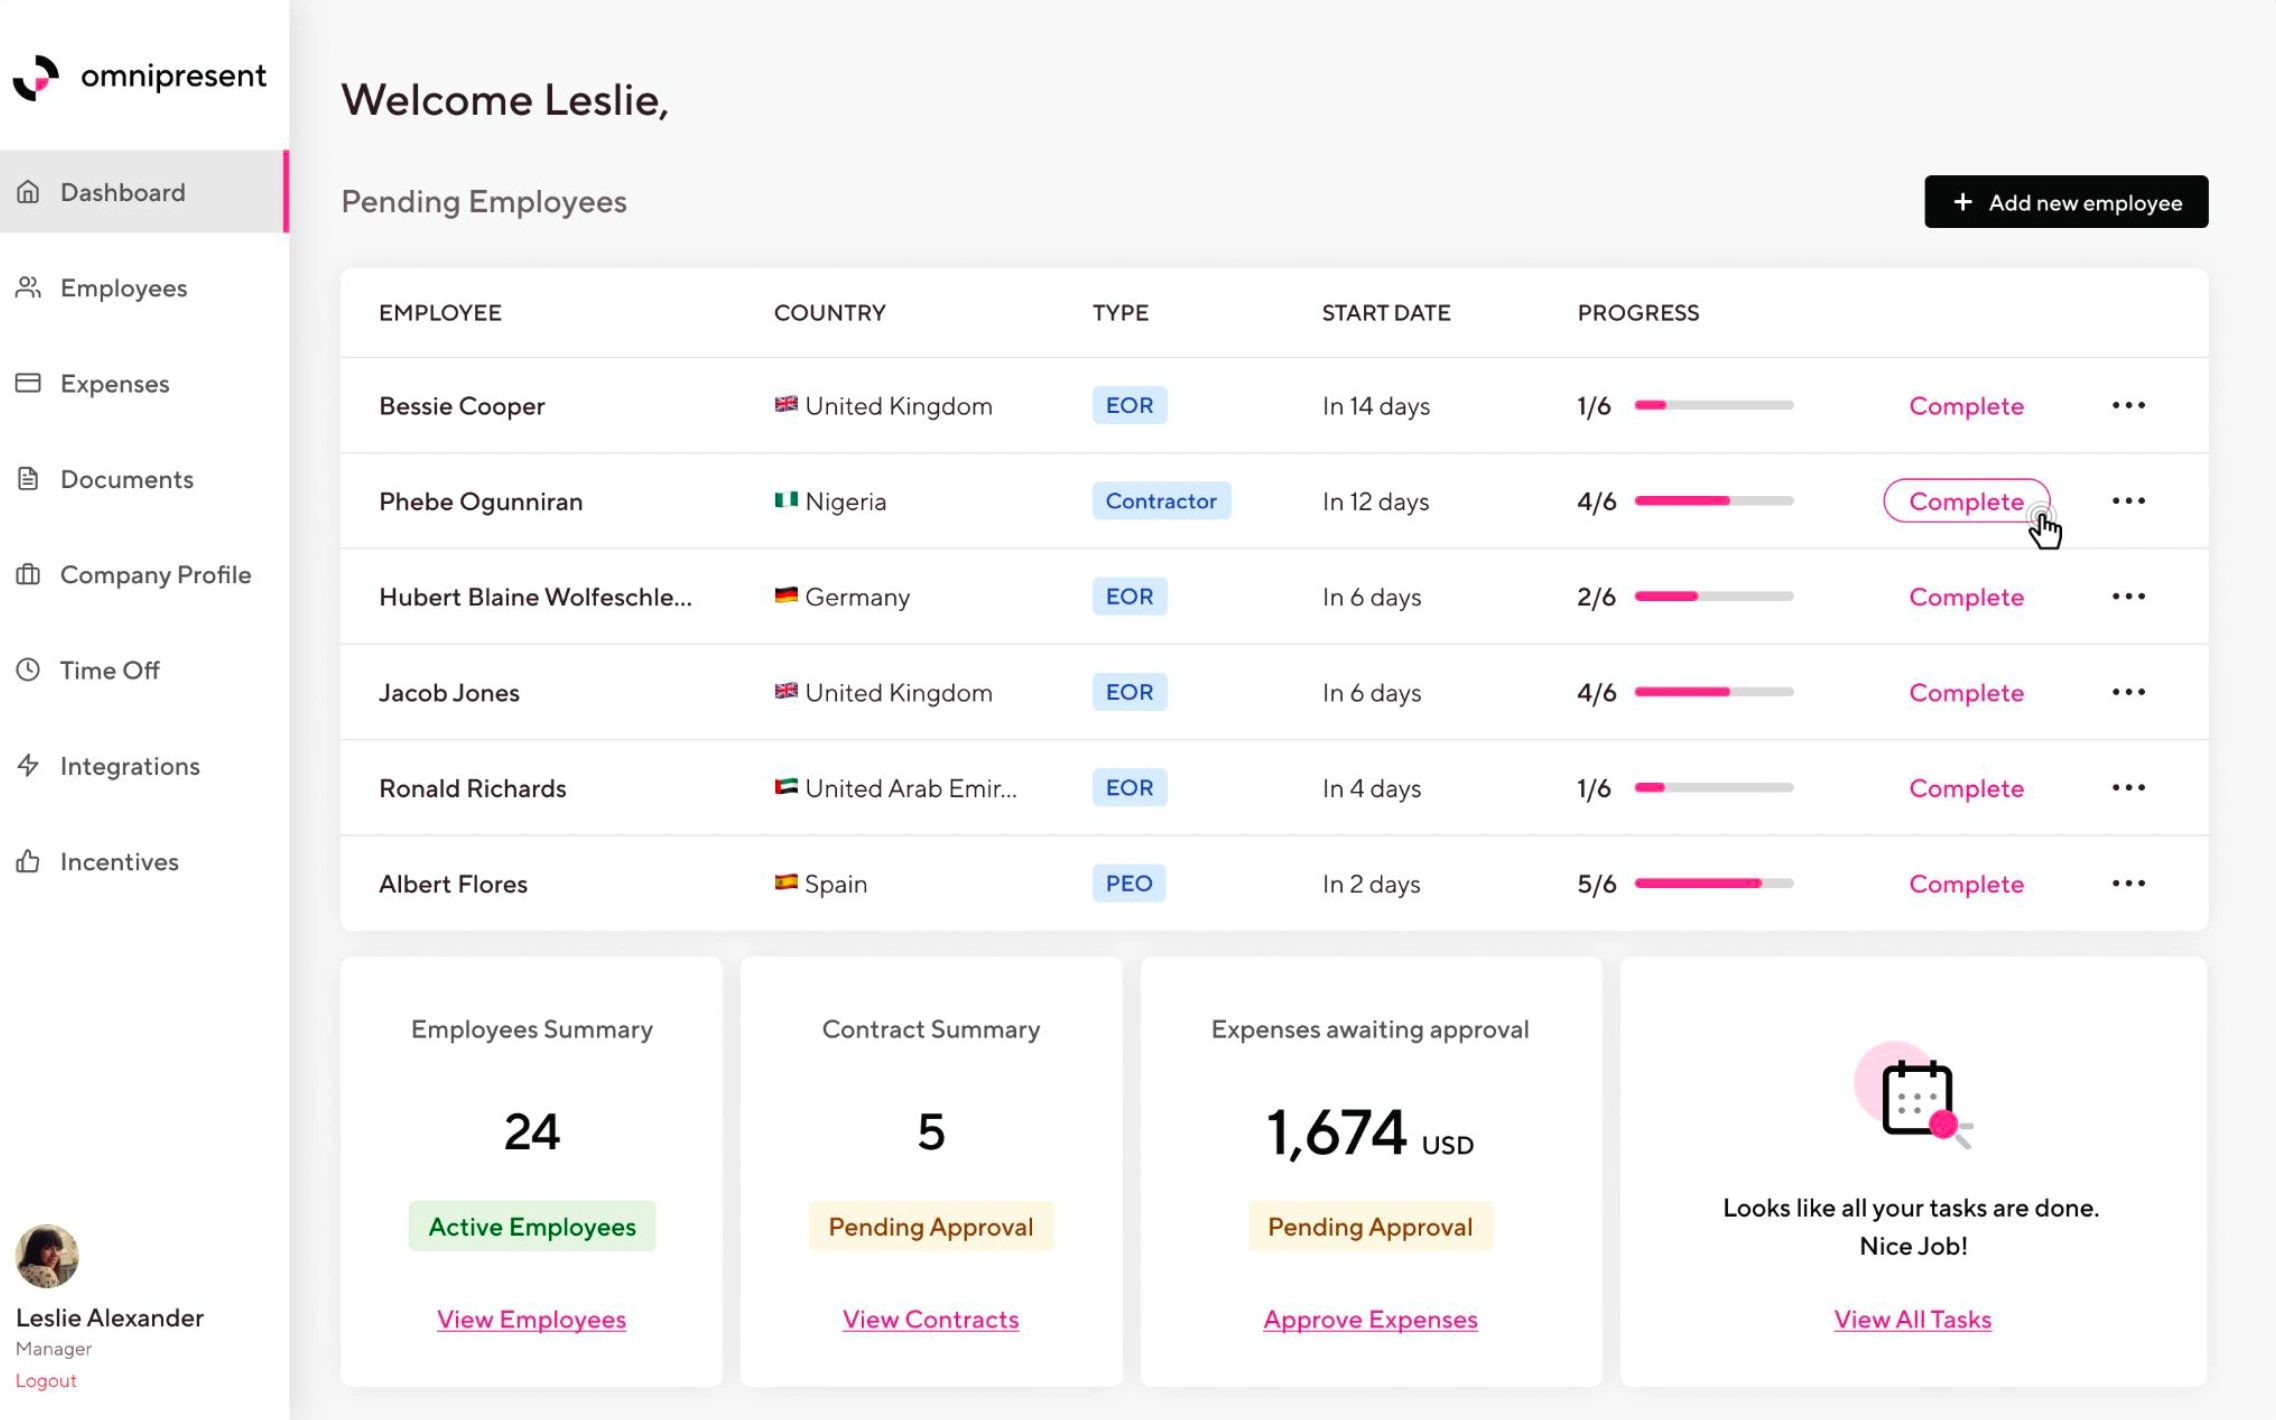Image resolution: width=2276 pixels, height=1420 pixels.
Task: Click the Nigeria flag icon
Action: pos(786,499)
